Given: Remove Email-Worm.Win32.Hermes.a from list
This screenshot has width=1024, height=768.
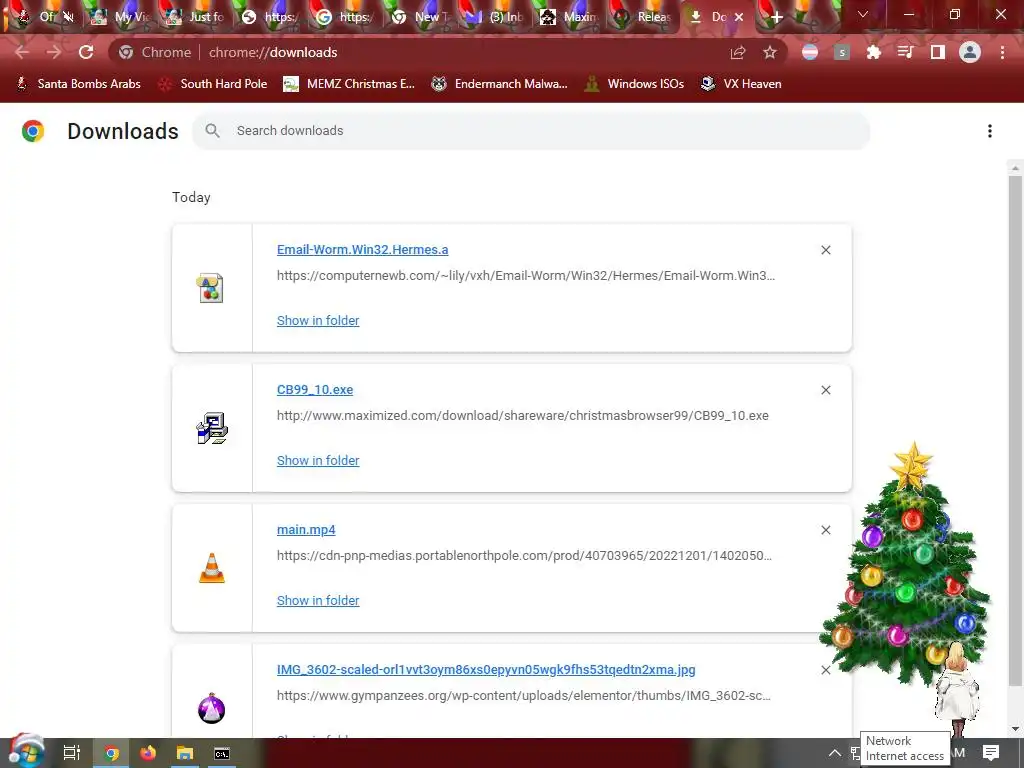Looking at the screenshot, I should click(x=825, y=249).
